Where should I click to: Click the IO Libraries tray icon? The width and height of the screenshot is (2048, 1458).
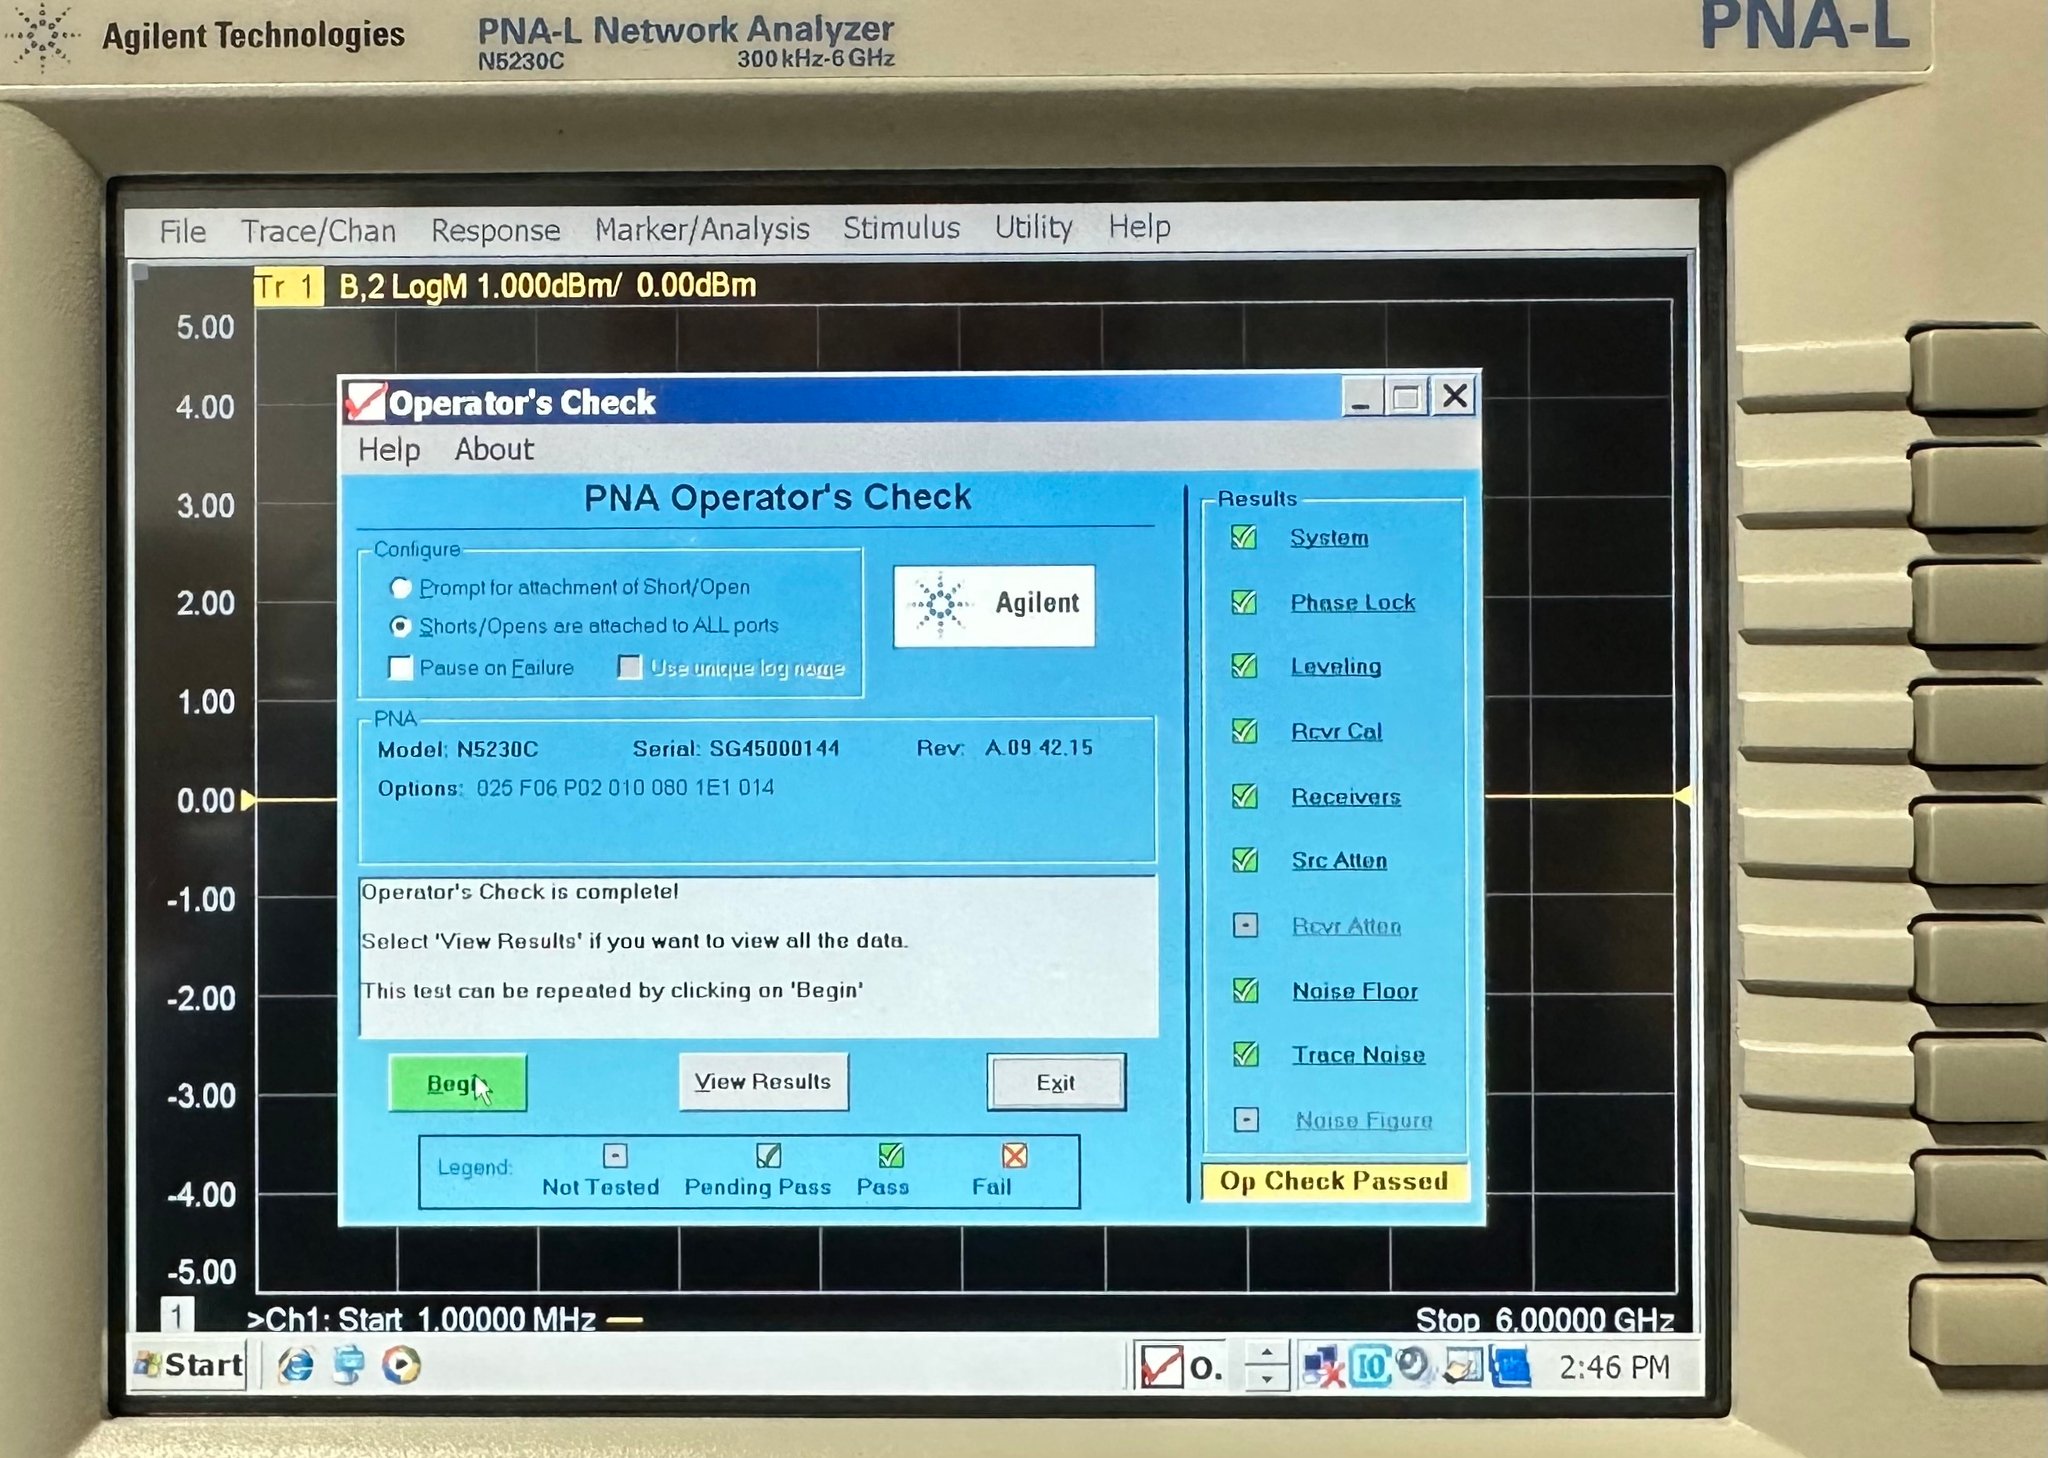1370,1367
